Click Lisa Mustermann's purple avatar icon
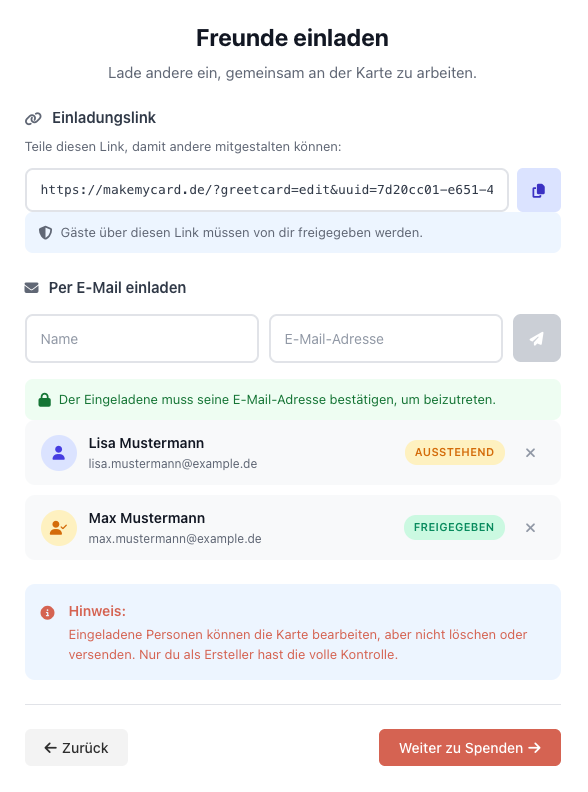588x792 pixels. coord(59,453)
